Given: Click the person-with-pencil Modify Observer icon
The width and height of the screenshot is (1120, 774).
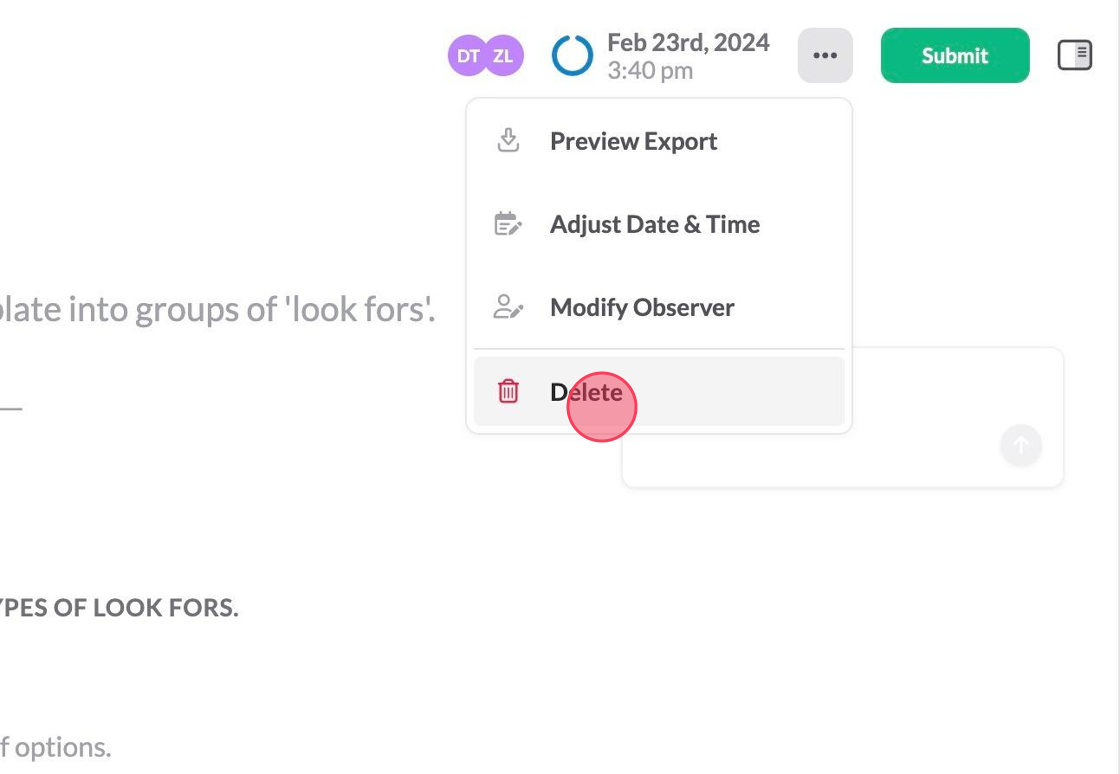Looking at the screenshot, I should point(509,307).
